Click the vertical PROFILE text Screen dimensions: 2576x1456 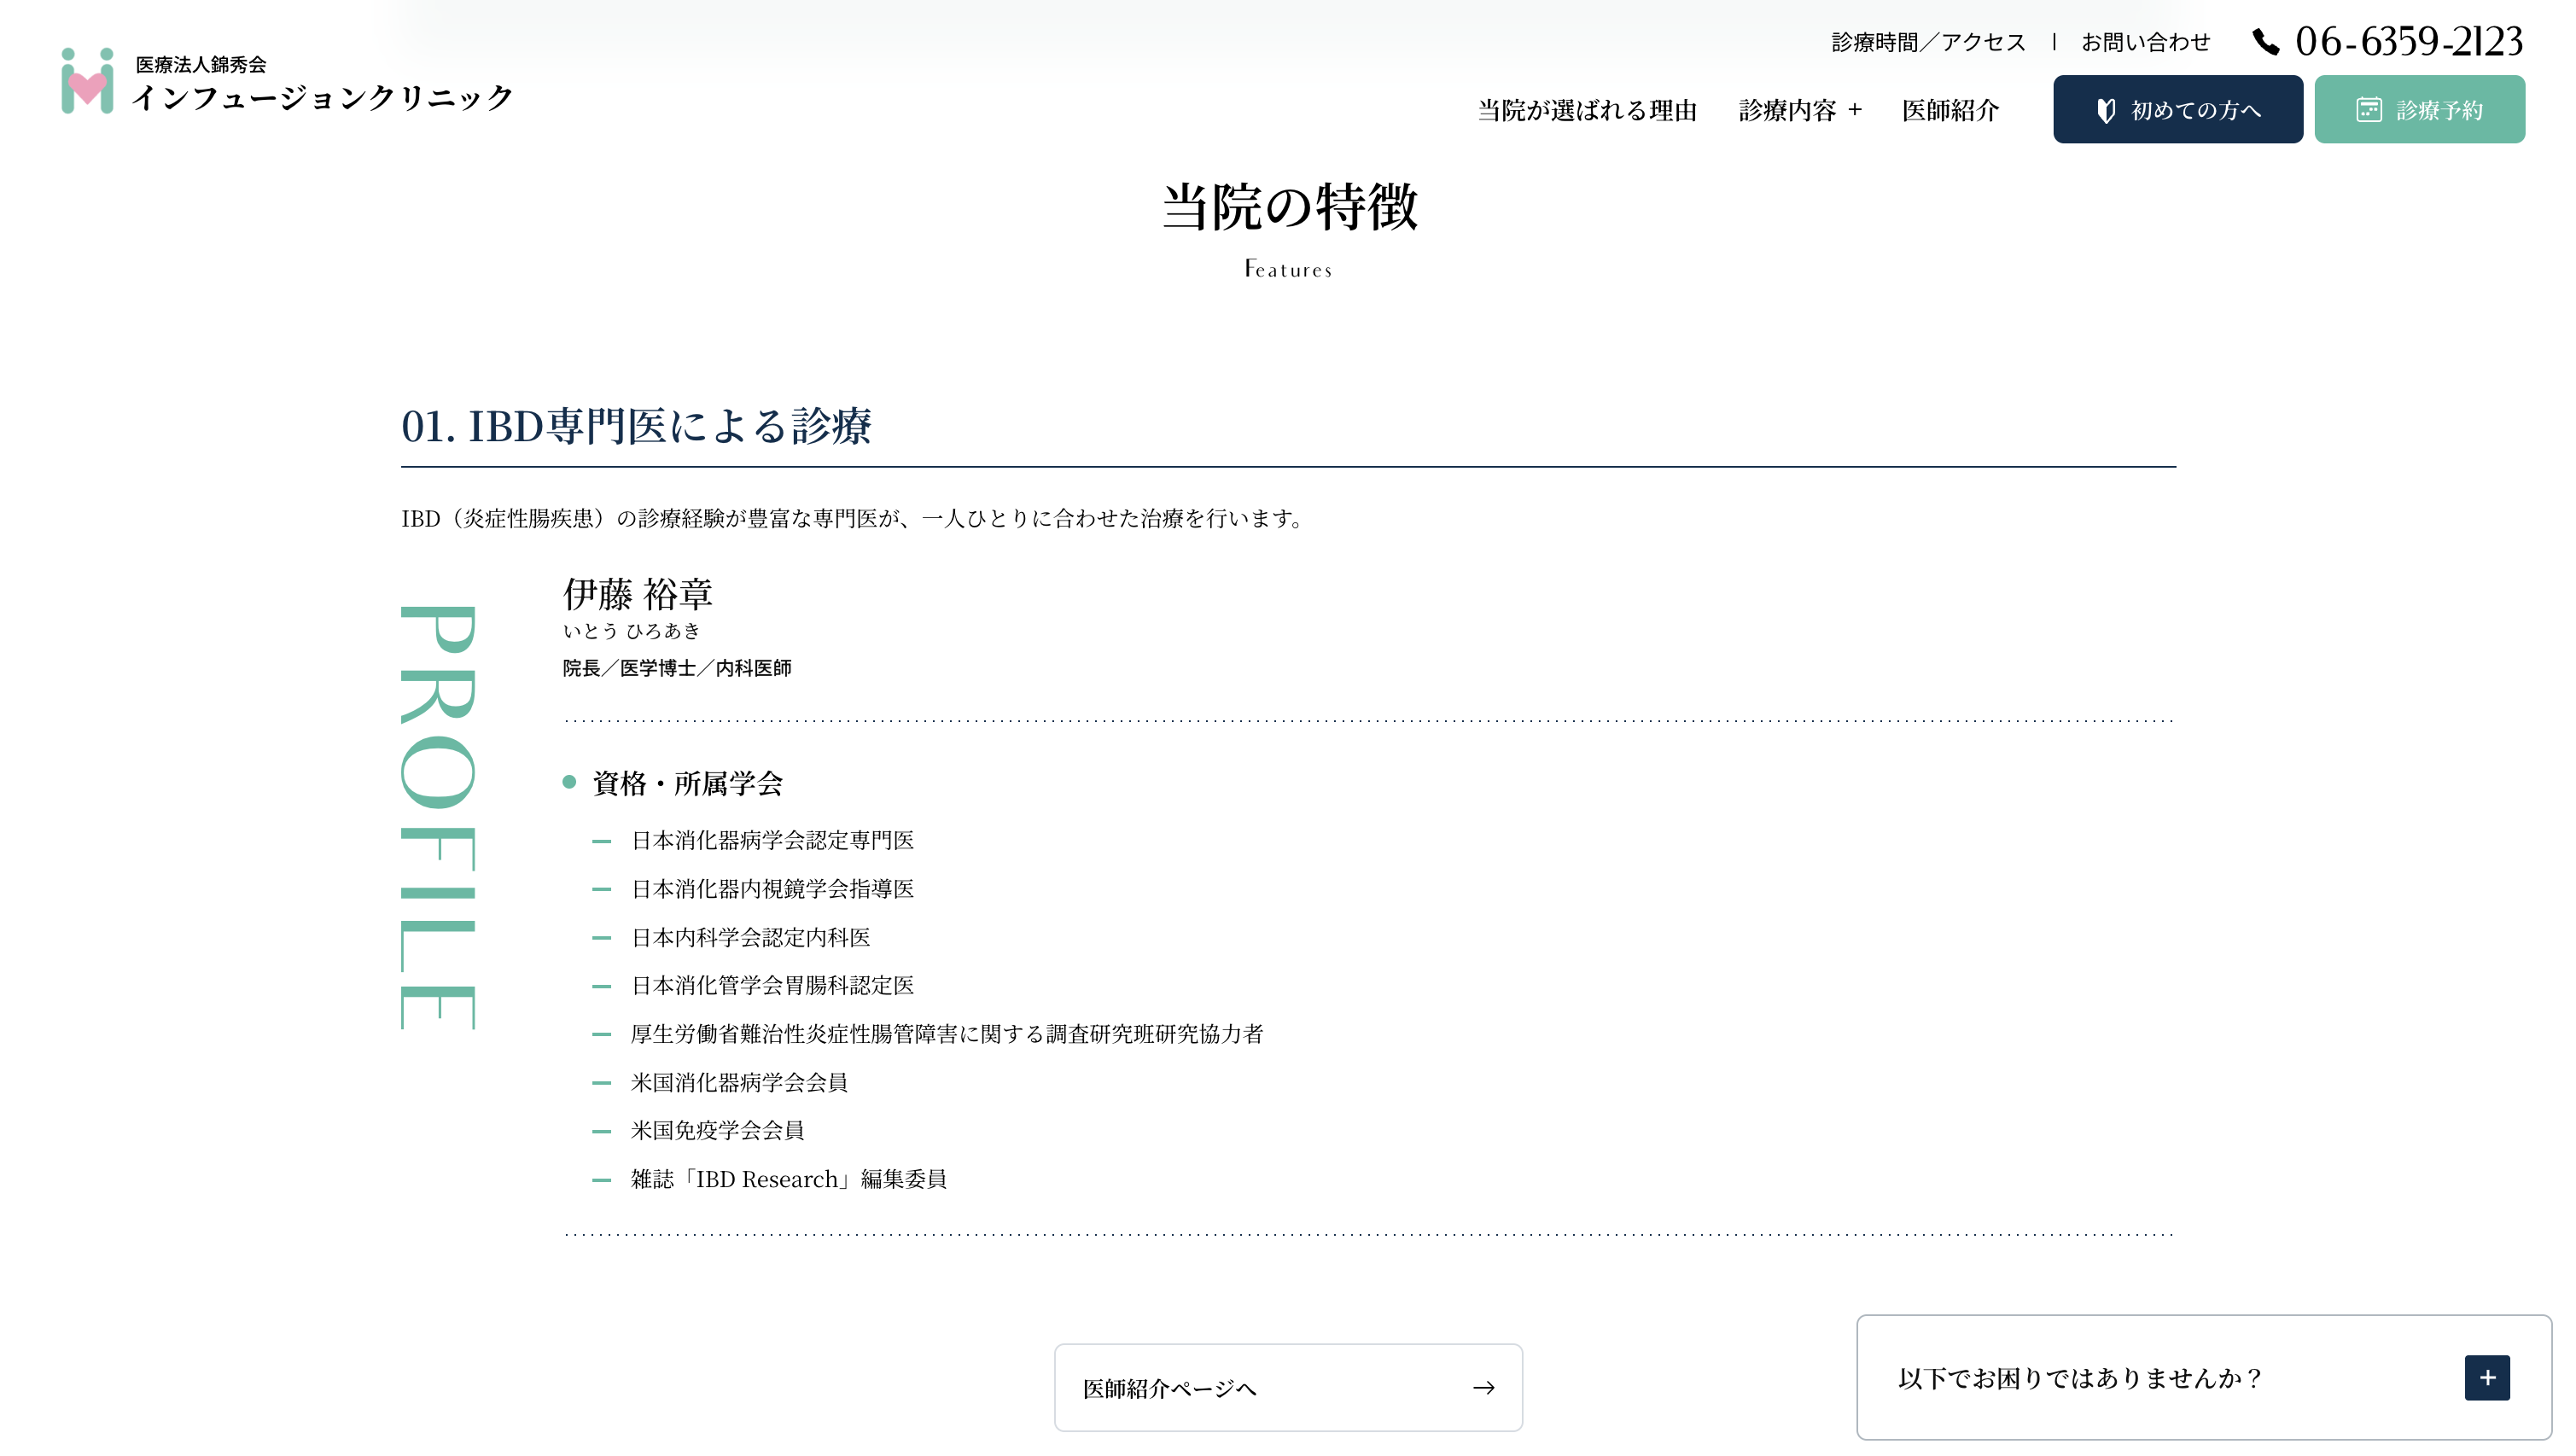(x=438, y=817)
